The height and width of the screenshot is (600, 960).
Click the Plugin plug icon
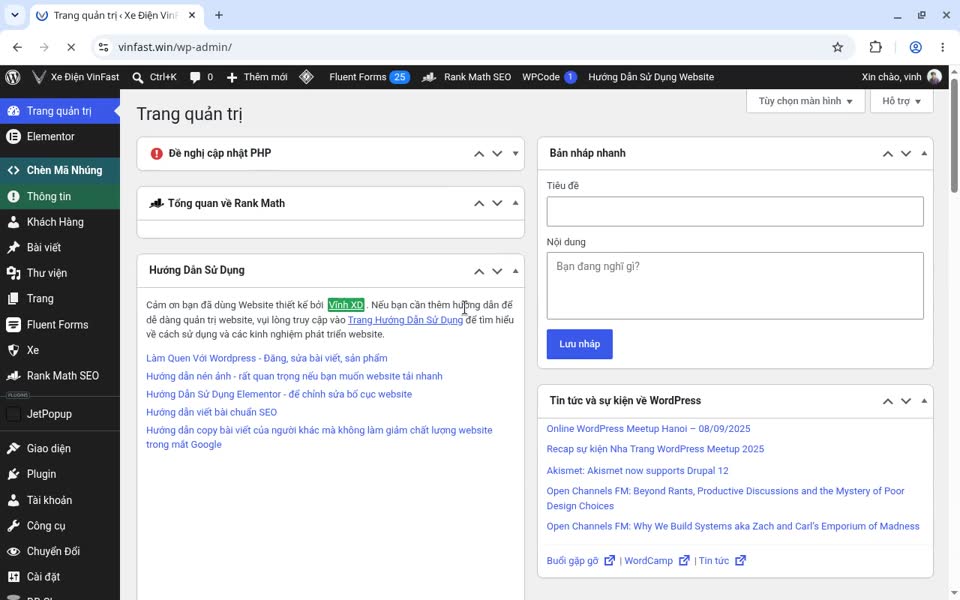click(x=13, y=474)
